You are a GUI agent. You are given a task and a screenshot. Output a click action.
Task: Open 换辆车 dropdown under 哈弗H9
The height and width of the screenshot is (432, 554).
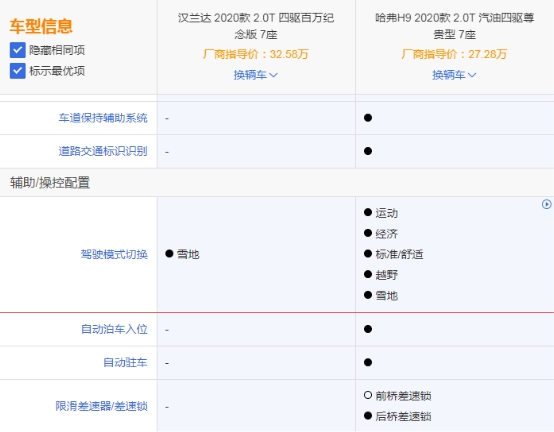[454, 75]
